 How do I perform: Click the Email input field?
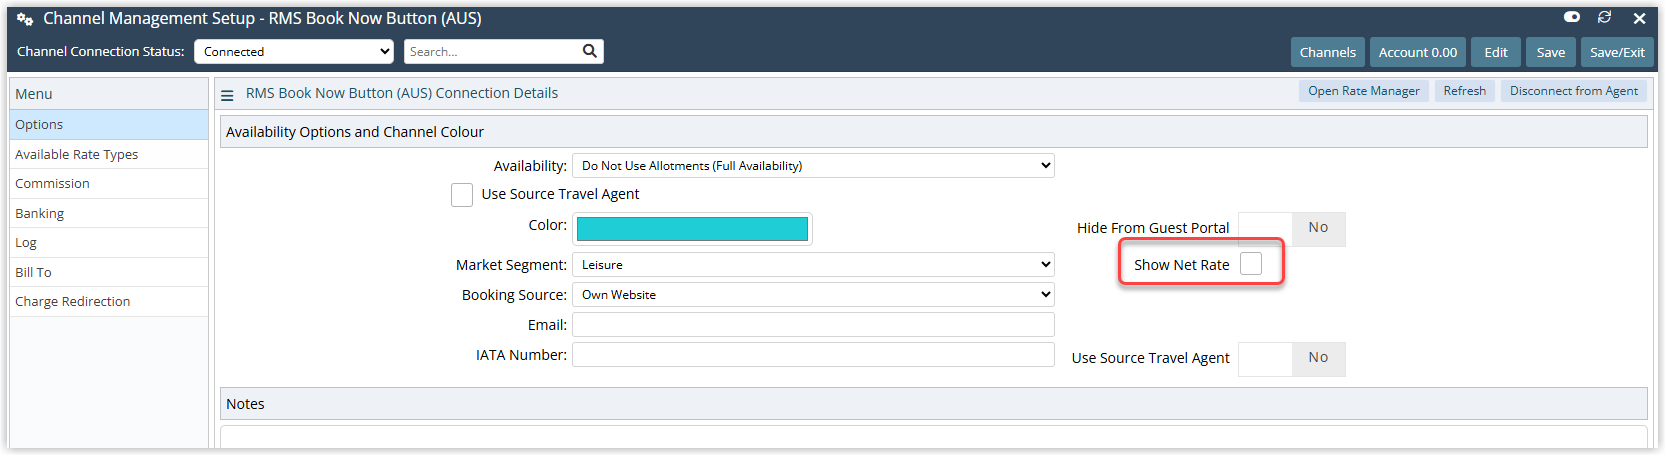[813, 325]
